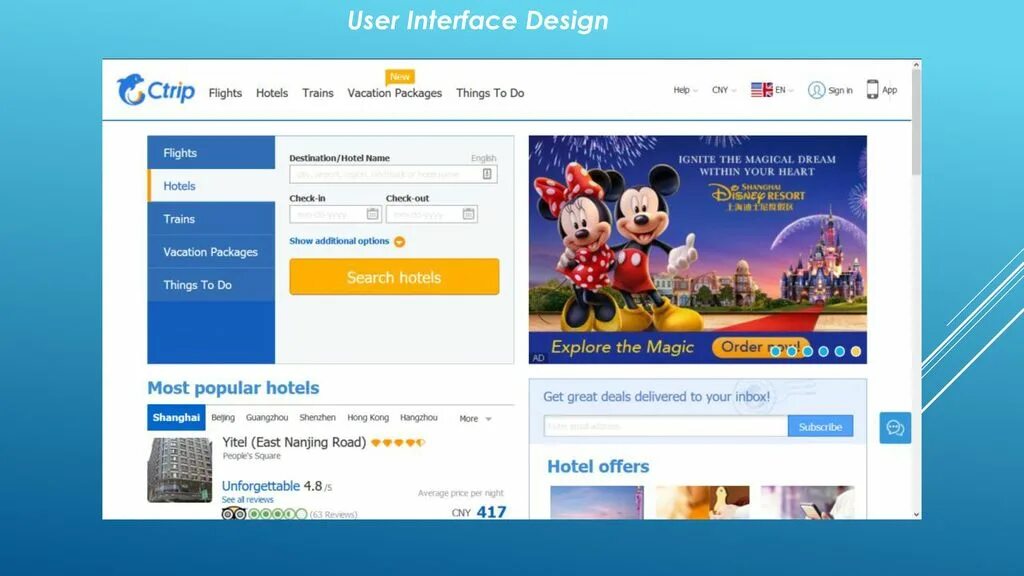Select the last yellow carousel dot
The image size is (1024, 576).
point(856,351)
